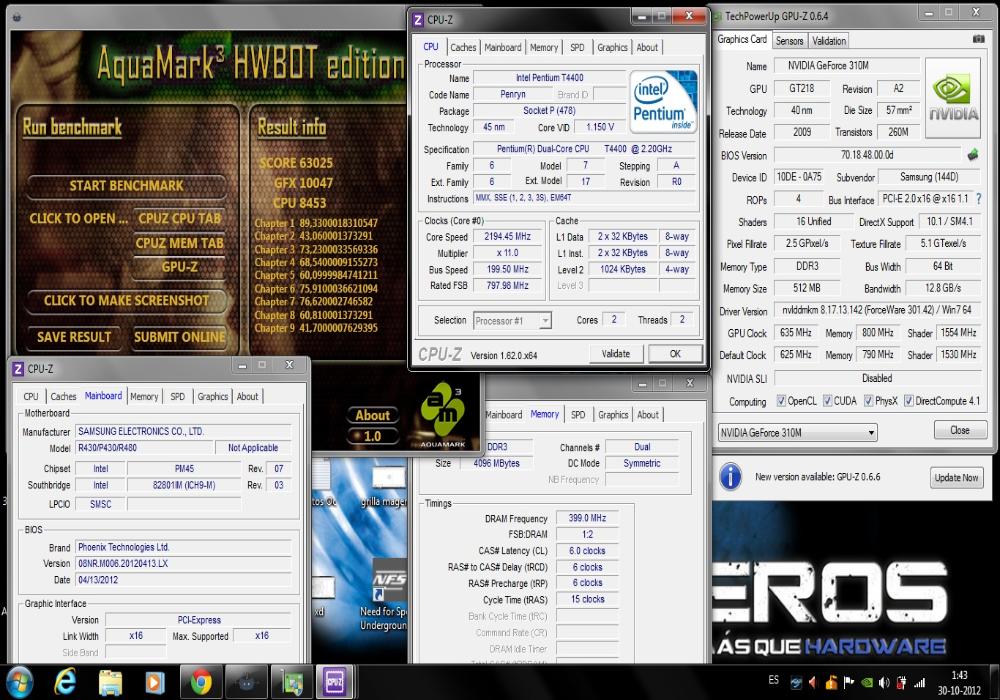Switch to the CPU-Z taskbar button
Image resolution: width=1000 pixels, height=700 pixels.
[x=335, y=683]
